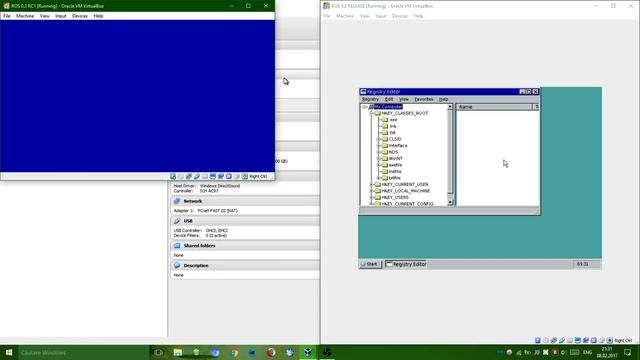Click the Network section icon in VirtualBox Manager
This screenshot has height=360, width=640.
[177, 201]
